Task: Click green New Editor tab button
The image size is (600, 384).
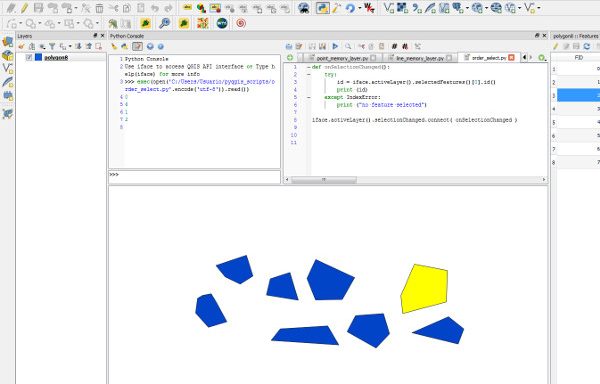Action: [290, 58]
